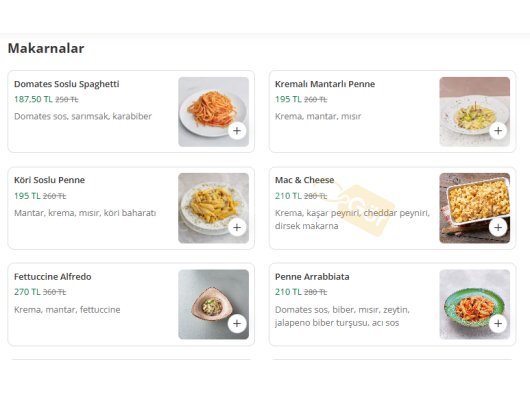Click the Penne Arrabbiata ingredients description

[x=342, y=316]
